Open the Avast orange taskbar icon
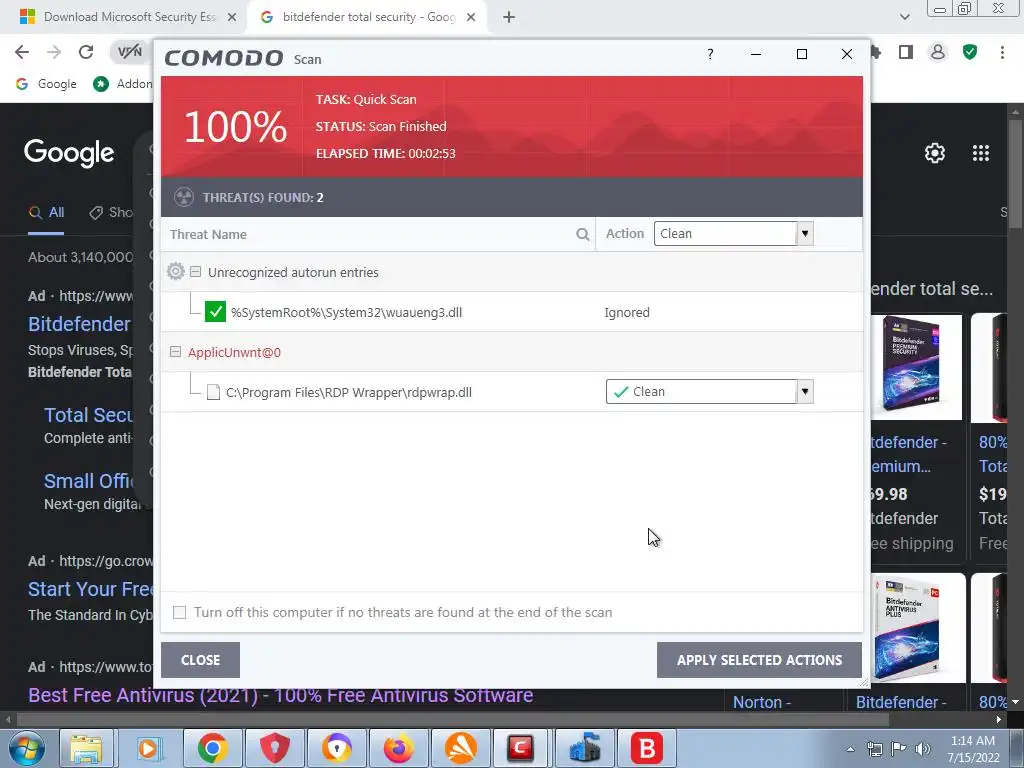Viewport: 1024px width, 768px height. 460,748
